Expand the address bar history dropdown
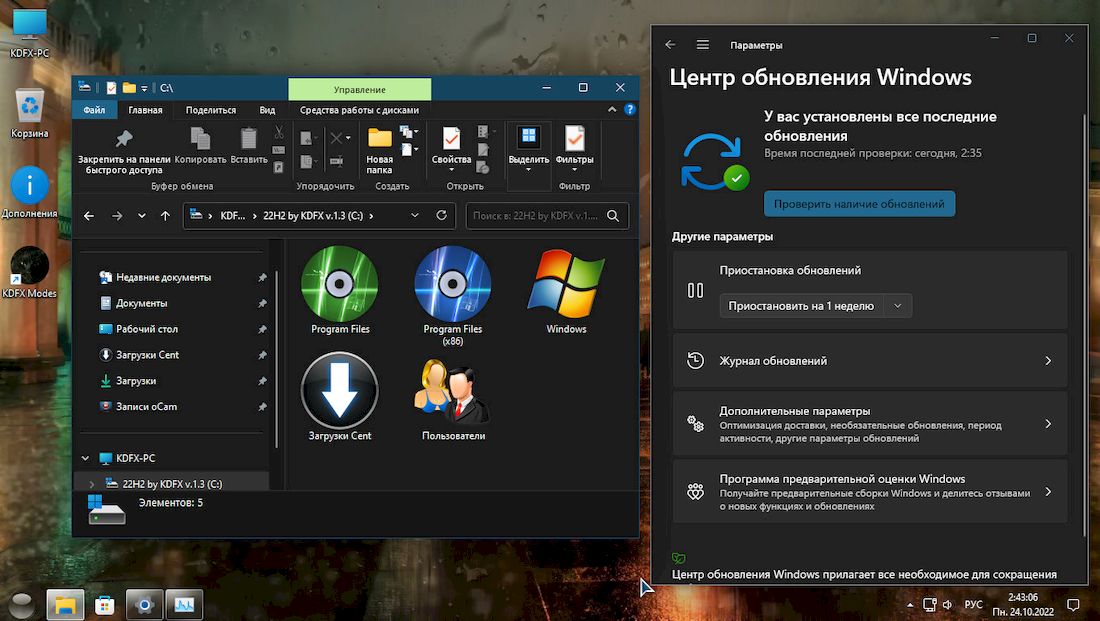The height and width of the screenshot is (621, 1100). pyautogui.click(x=415, y=215)
